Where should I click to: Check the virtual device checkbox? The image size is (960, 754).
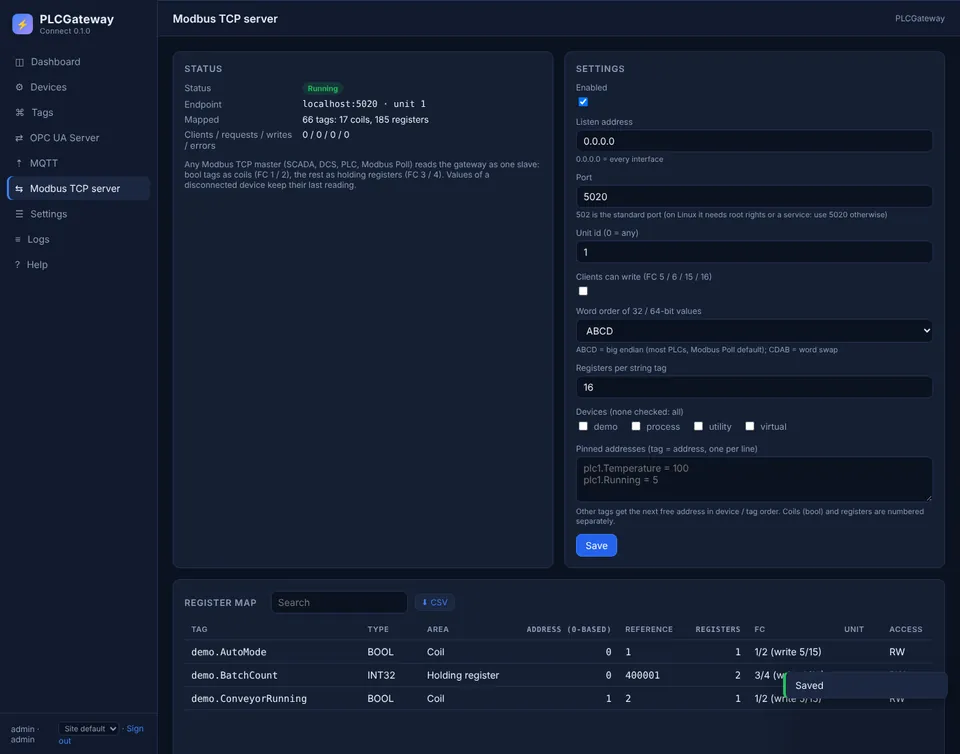[749, 426]
